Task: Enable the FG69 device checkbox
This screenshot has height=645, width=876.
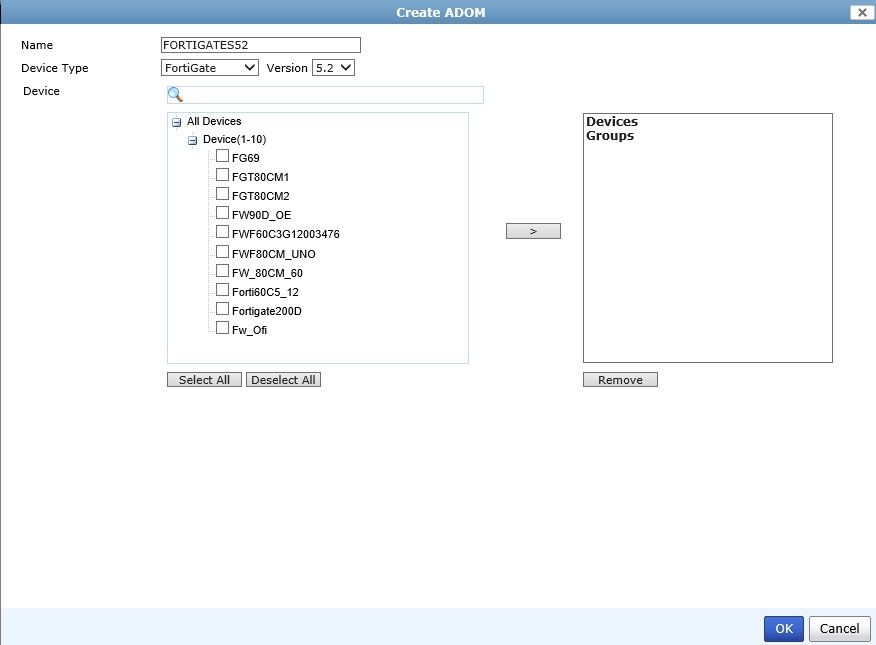Action: click(222, 155)
